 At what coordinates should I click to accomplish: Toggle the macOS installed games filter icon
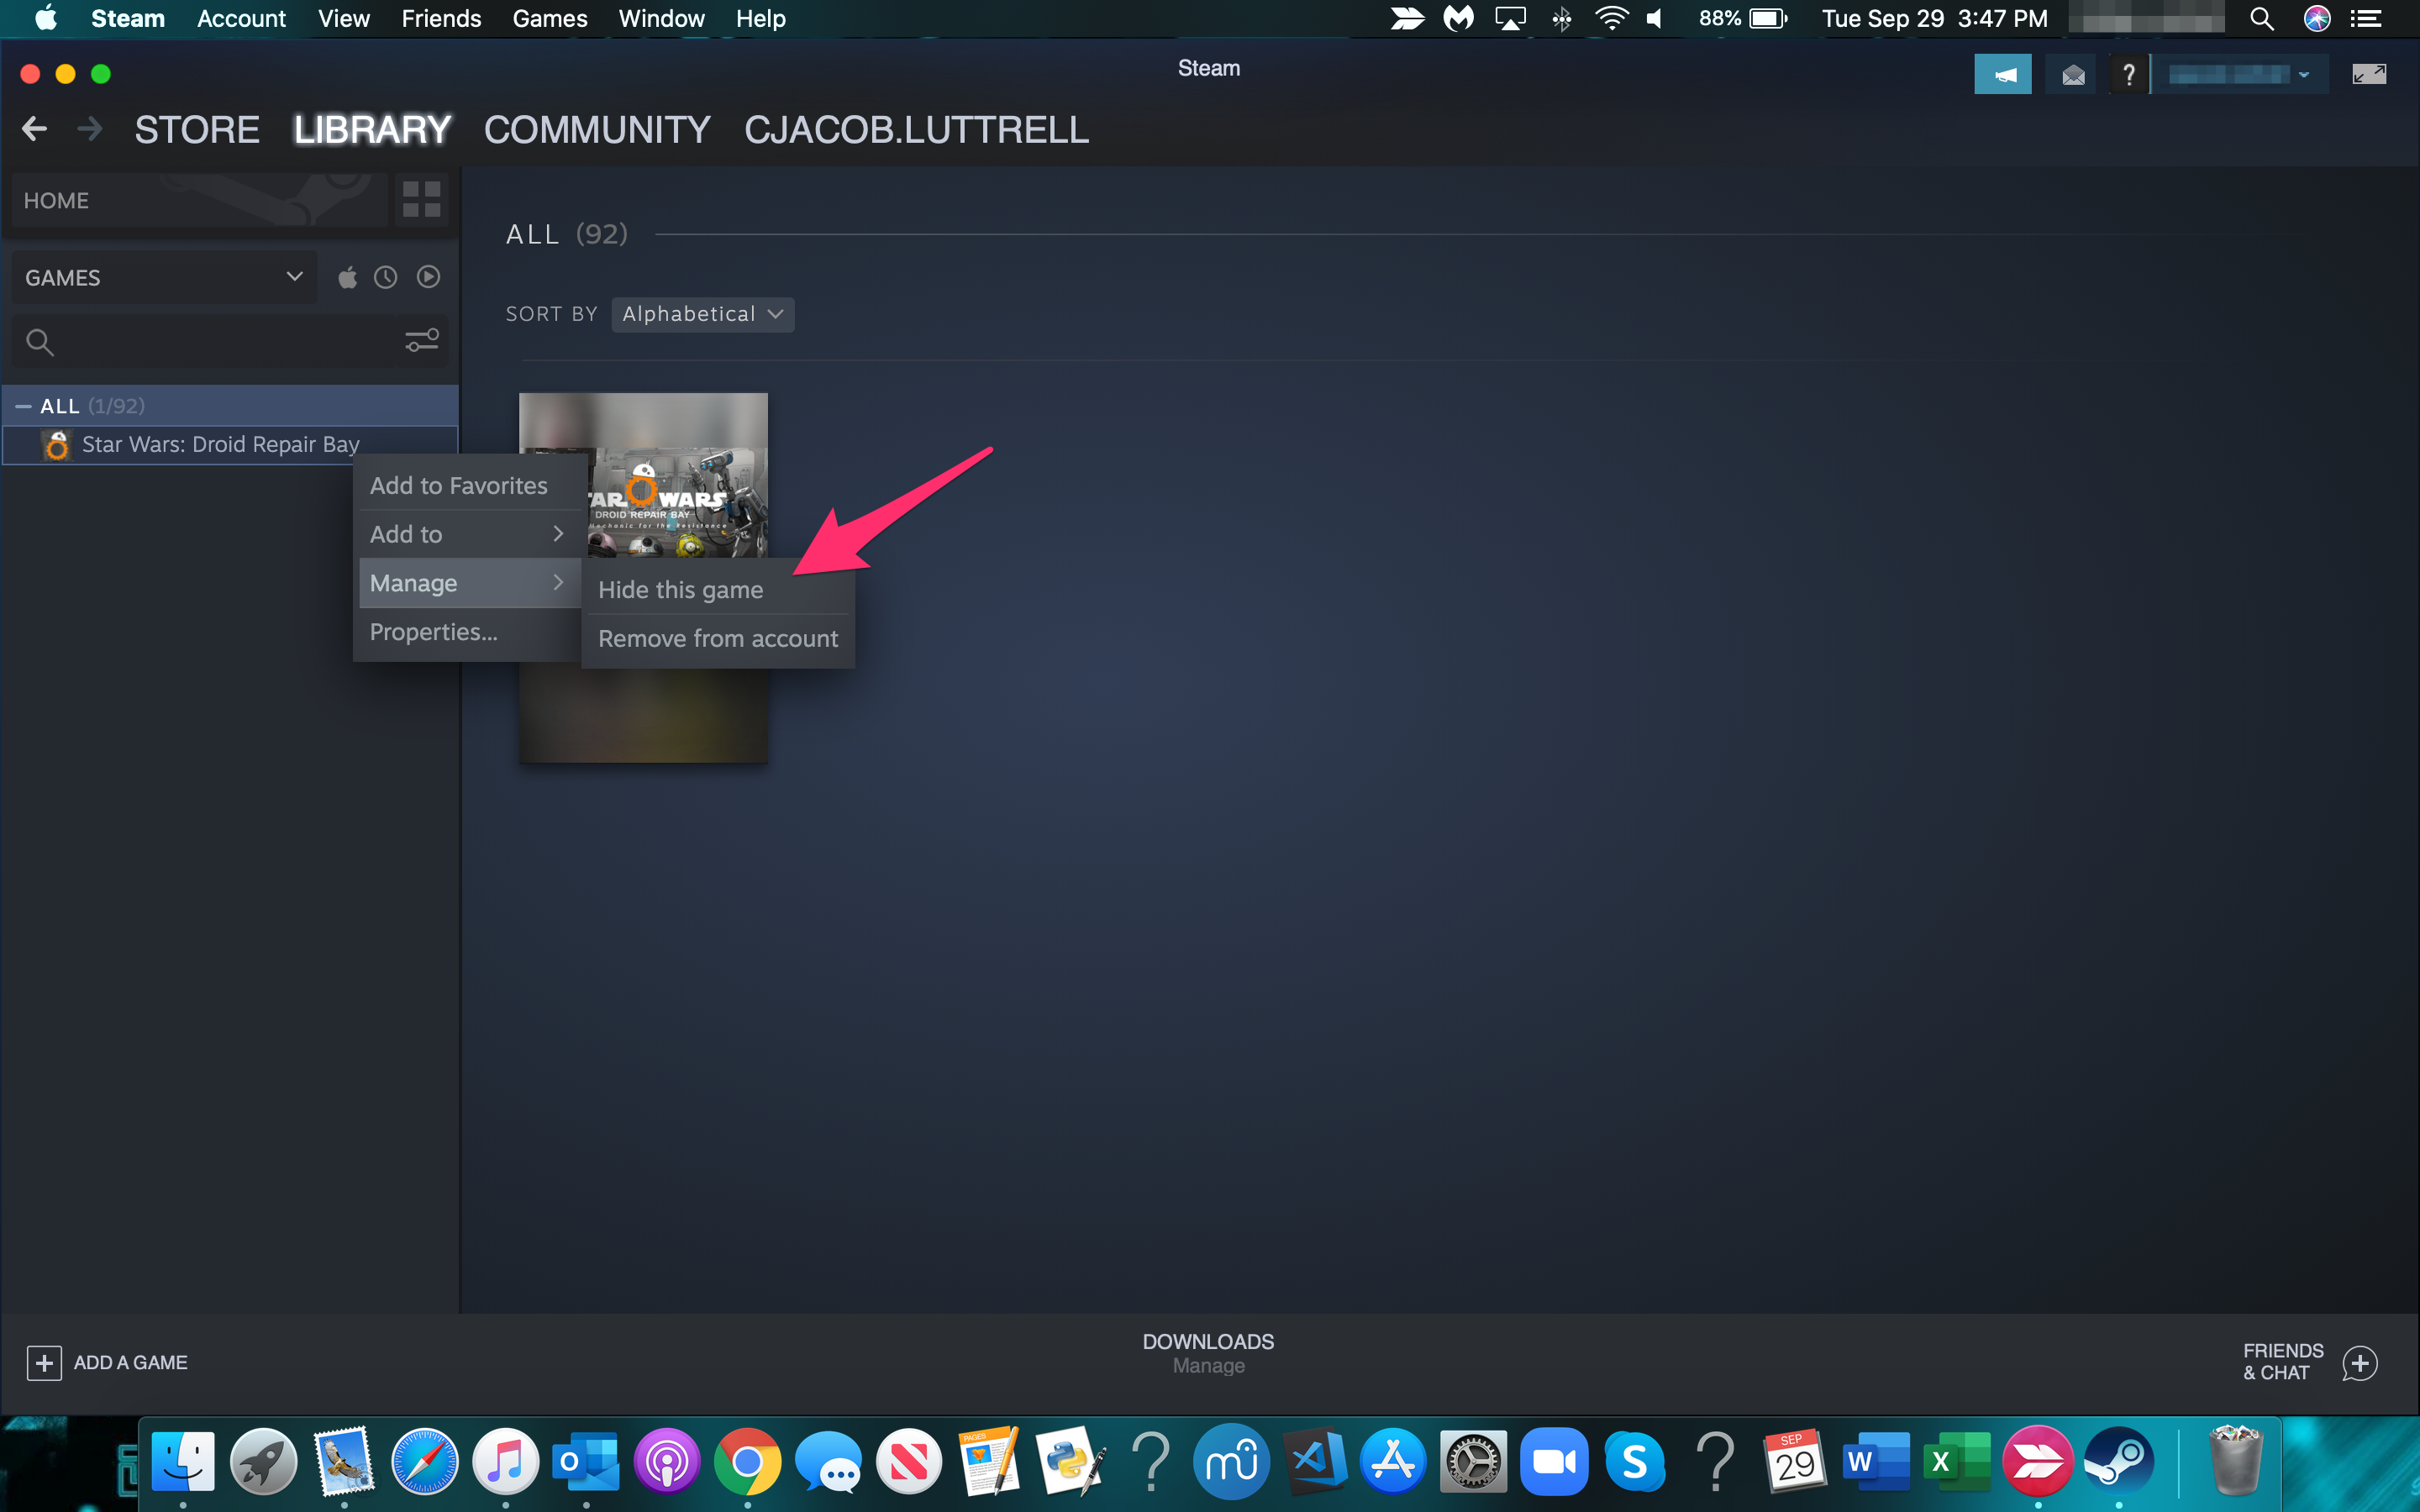[349, 276]
